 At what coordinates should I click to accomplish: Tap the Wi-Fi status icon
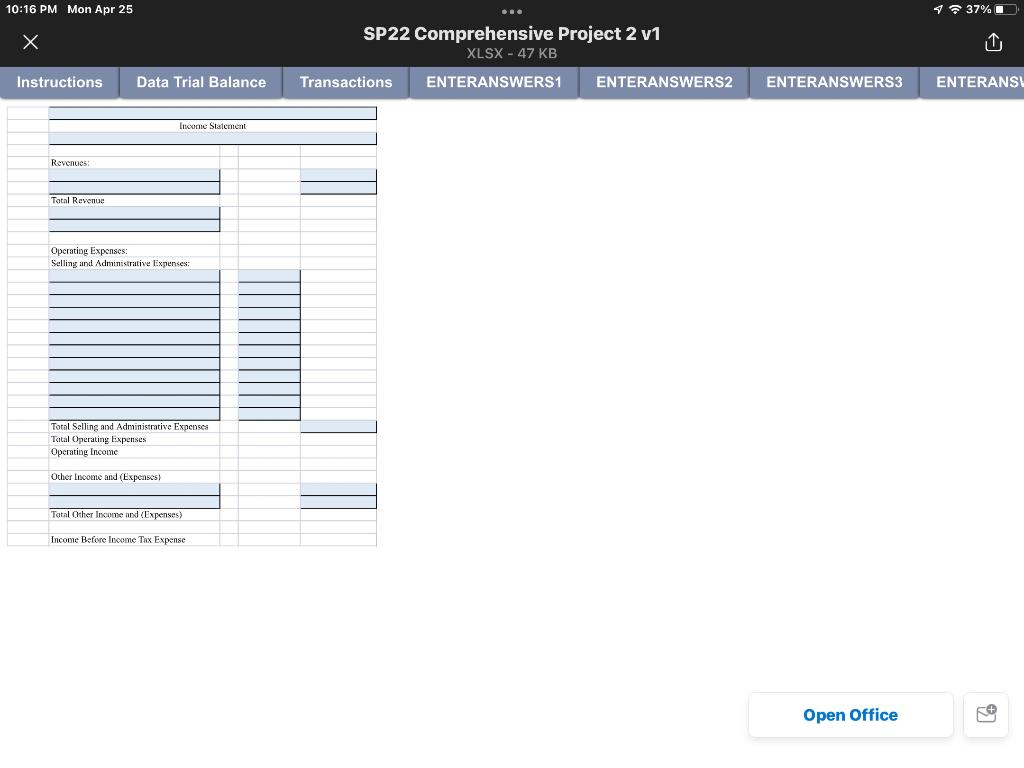pyautogui.click(x=955, y=9)
